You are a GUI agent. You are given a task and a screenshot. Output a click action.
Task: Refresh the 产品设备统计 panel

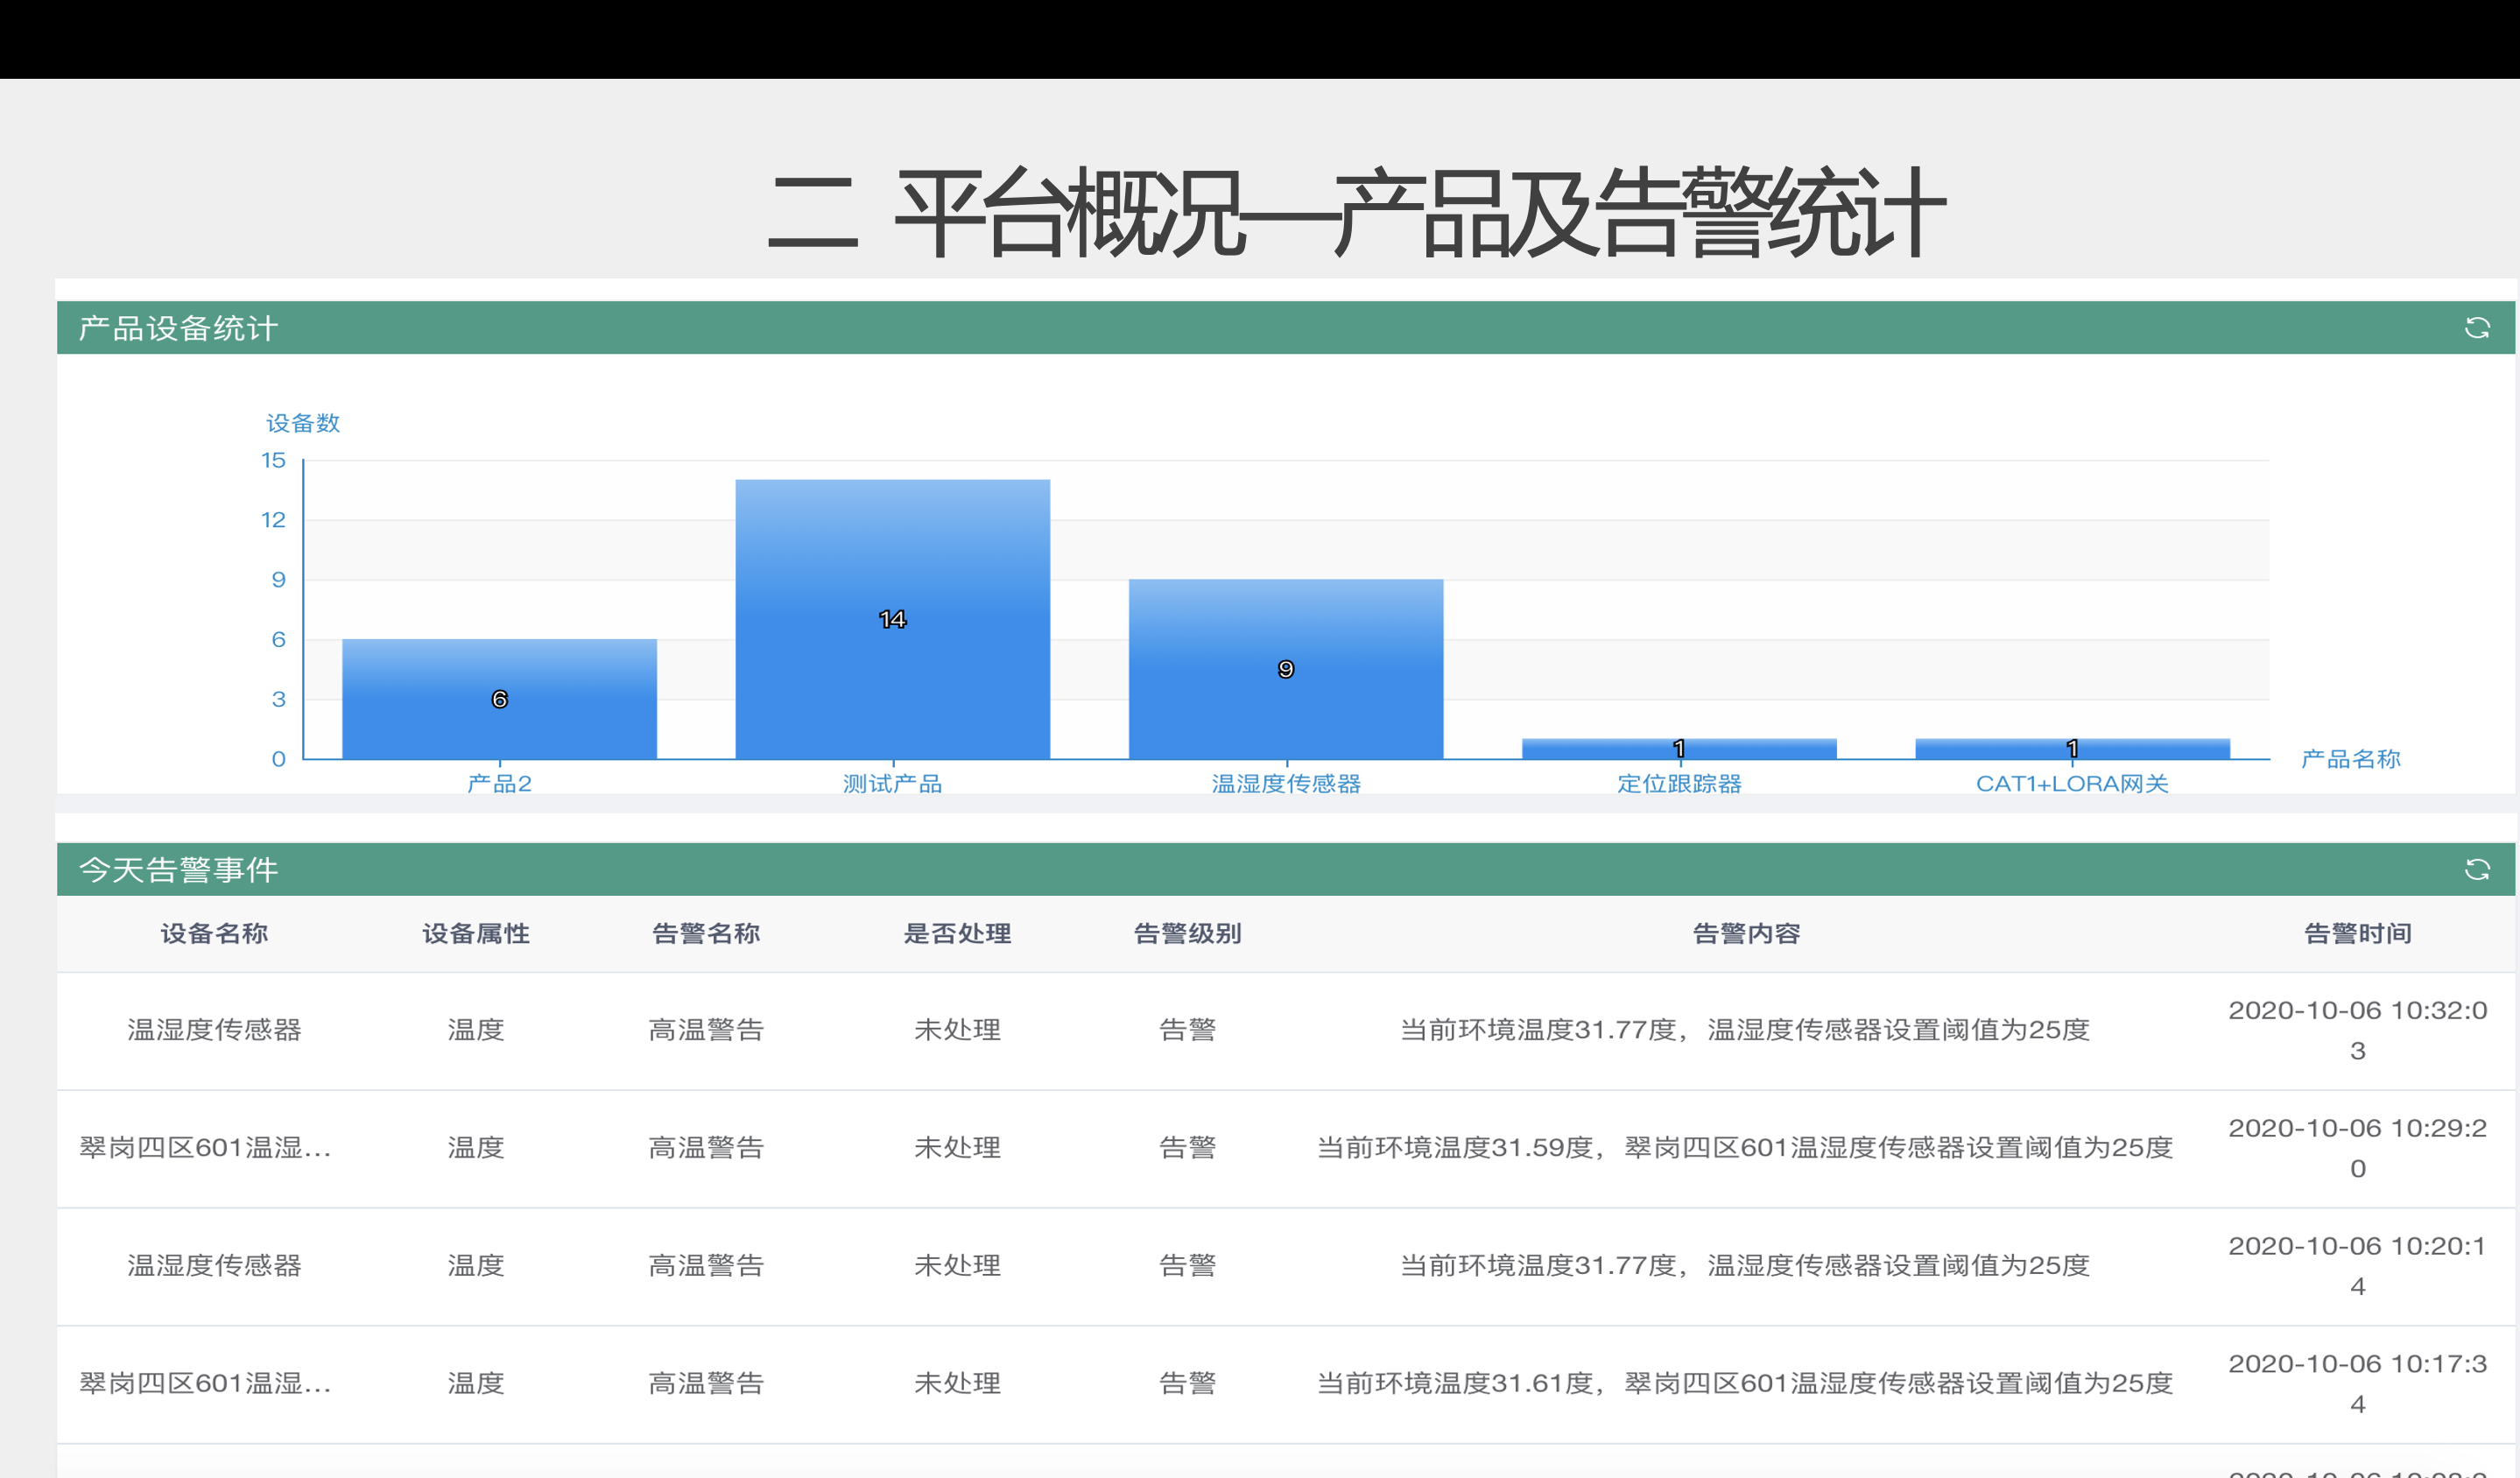(x=2476, y=328)
